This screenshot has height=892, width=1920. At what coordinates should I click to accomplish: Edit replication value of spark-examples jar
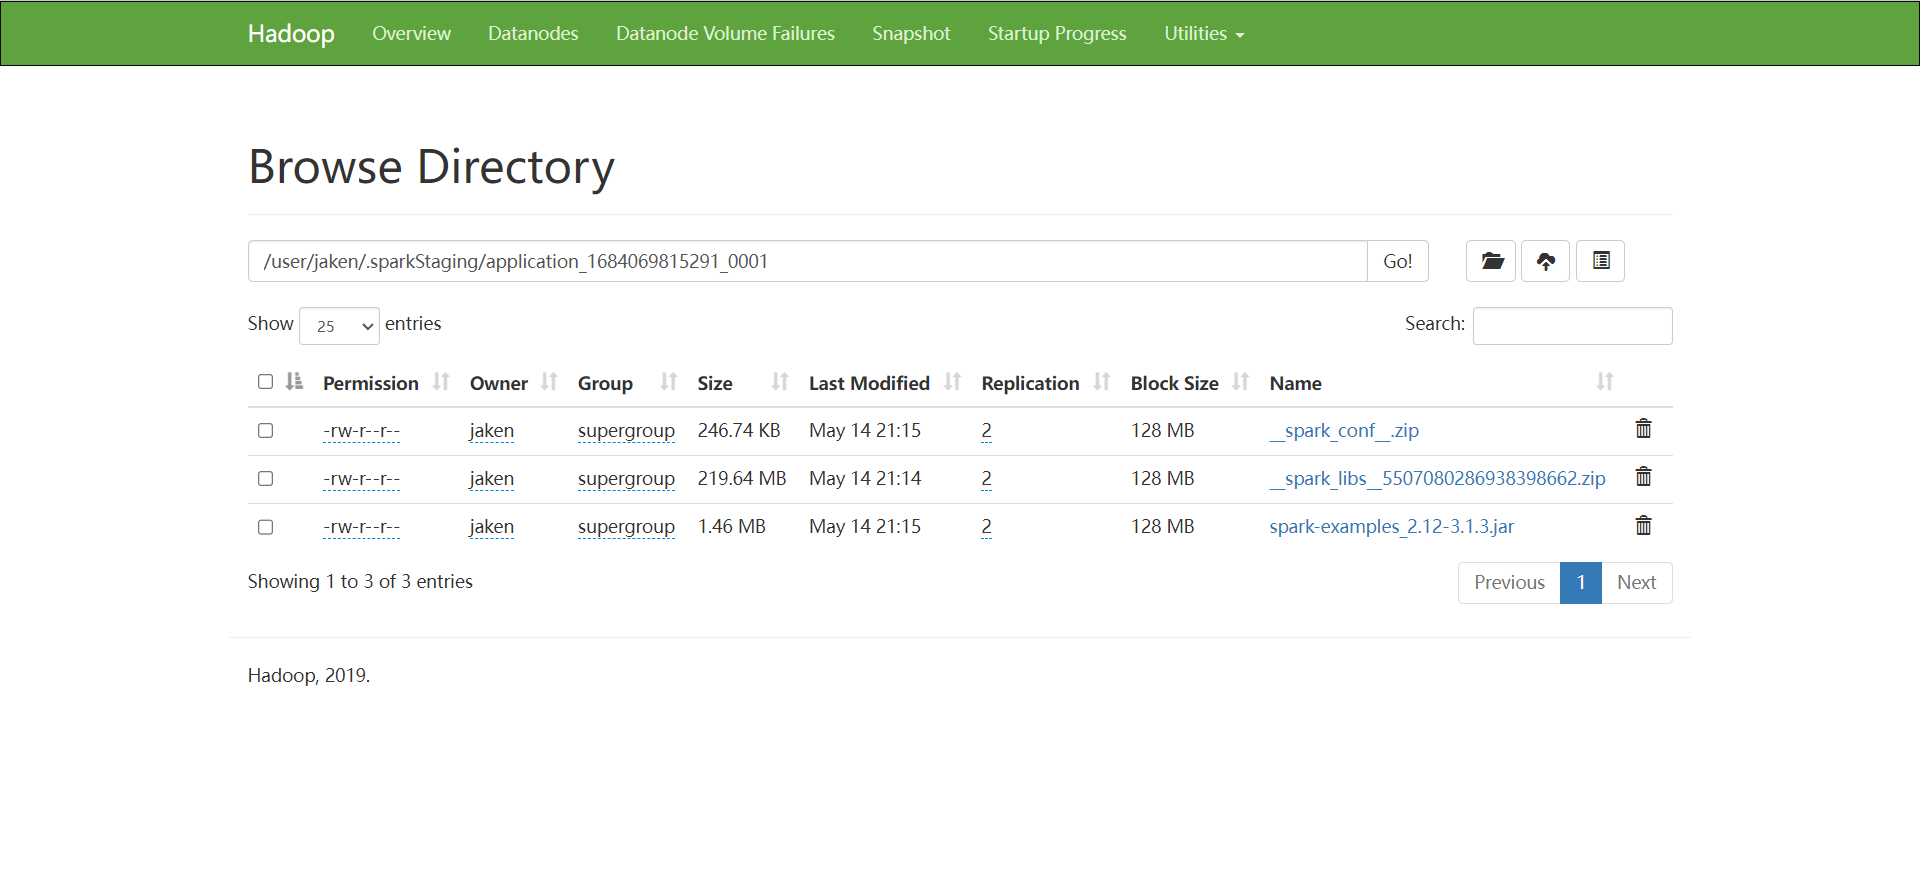tap(986, 527)
